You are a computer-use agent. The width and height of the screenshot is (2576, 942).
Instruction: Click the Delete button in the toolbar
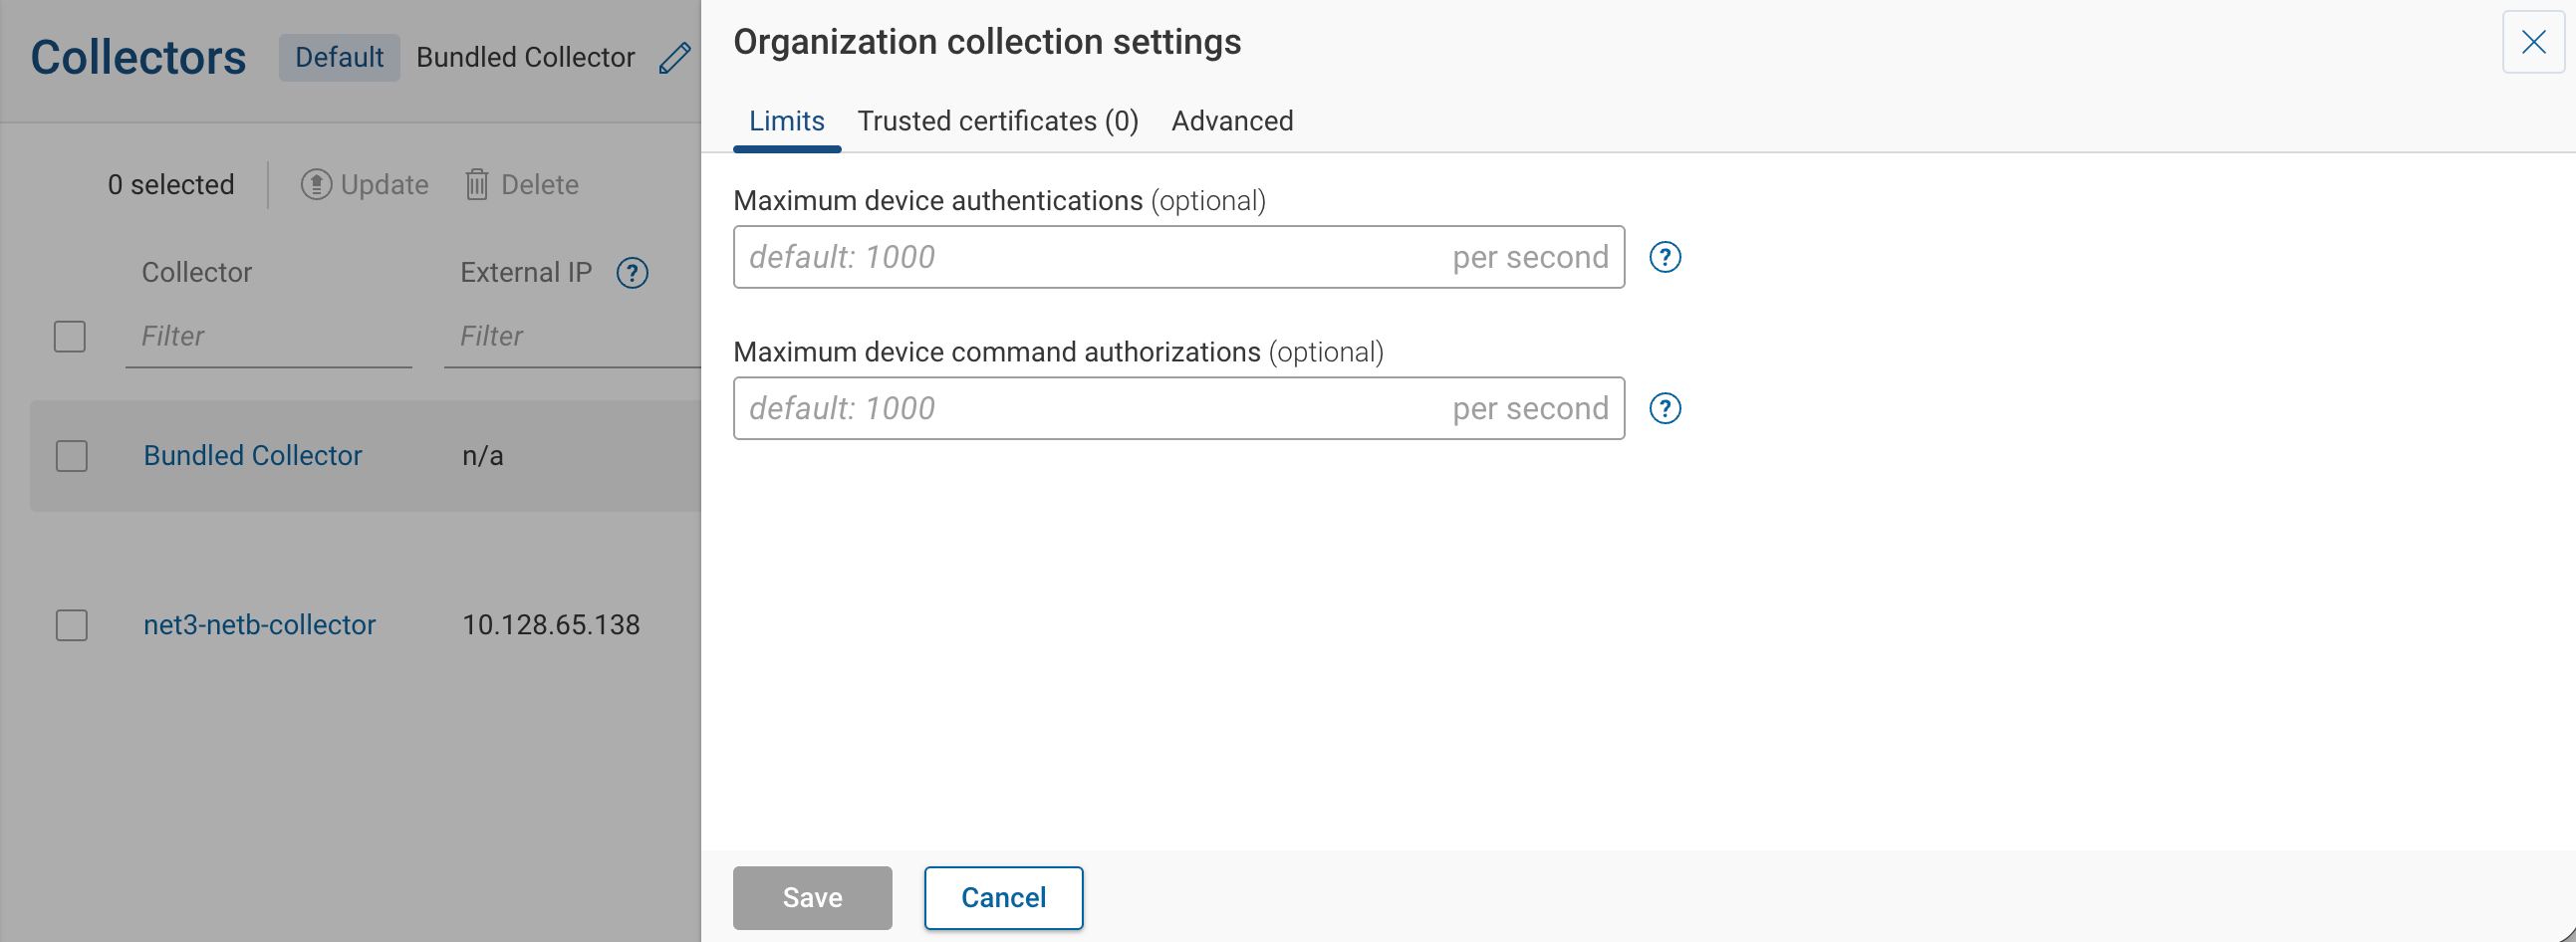pos(521,184)
